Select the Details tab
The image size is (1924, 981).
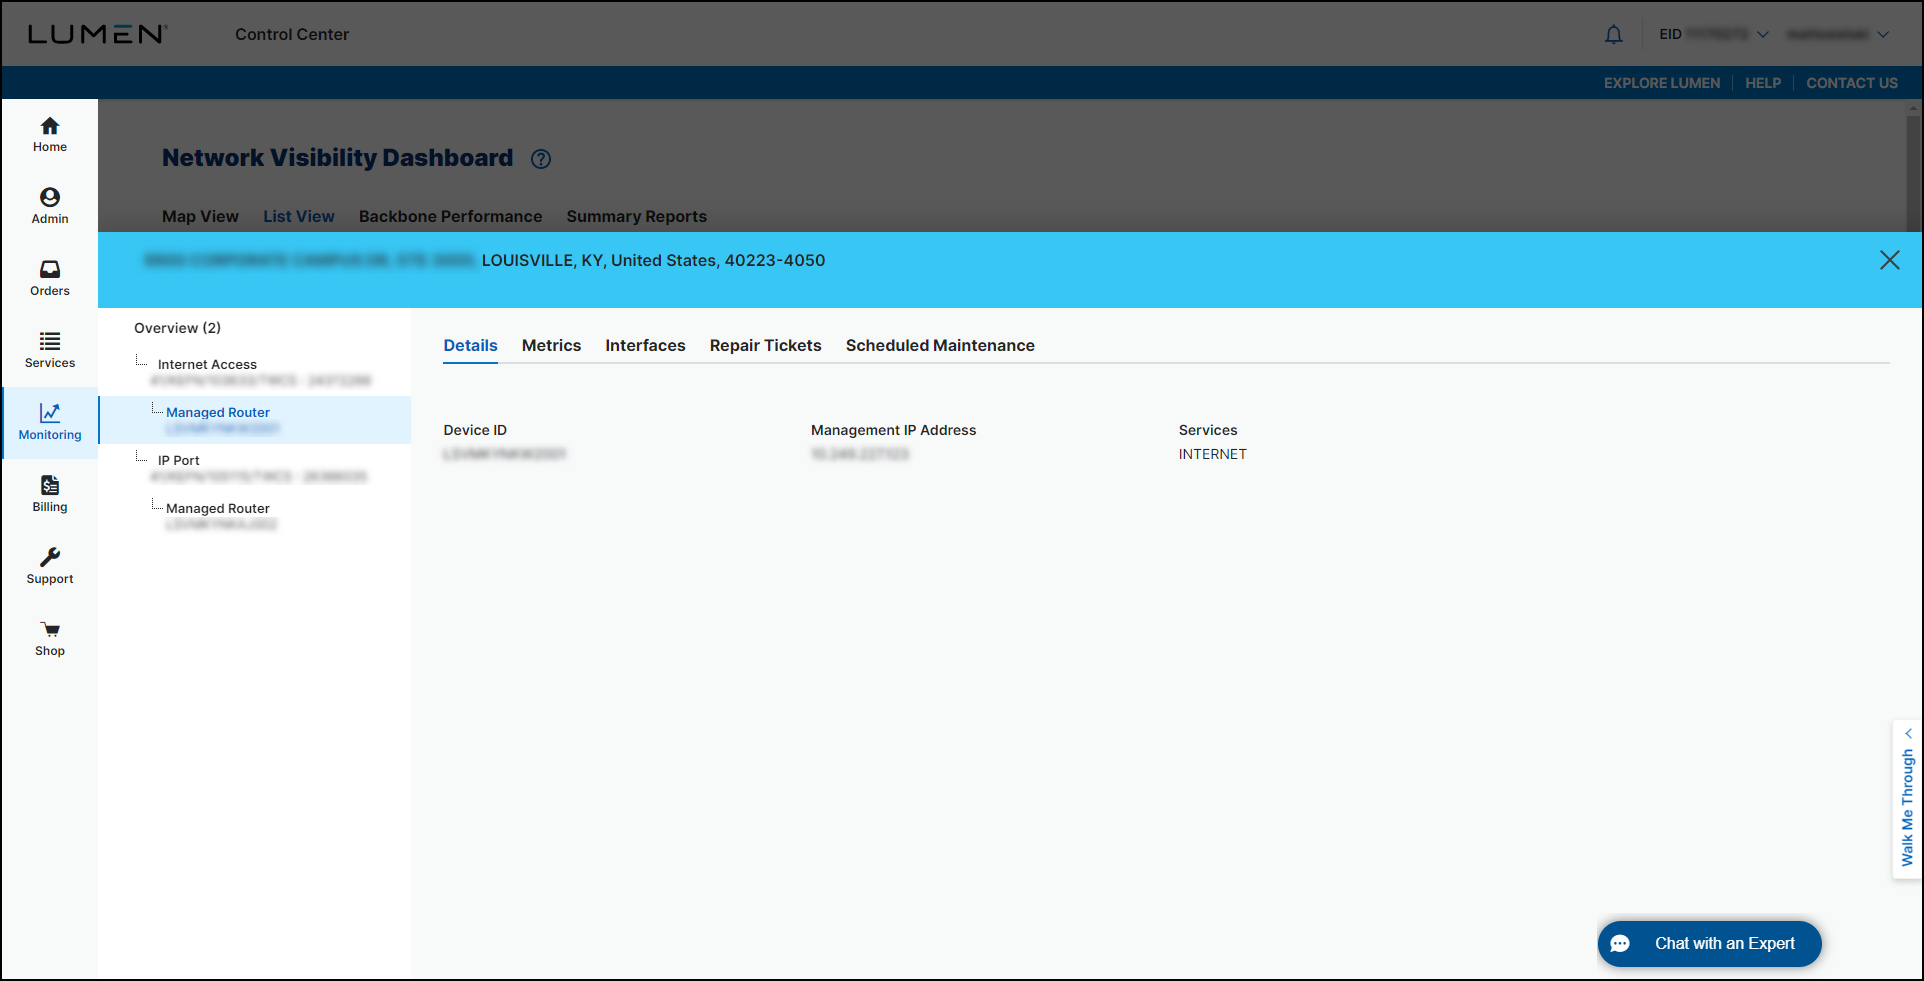(x=471, y=345)
